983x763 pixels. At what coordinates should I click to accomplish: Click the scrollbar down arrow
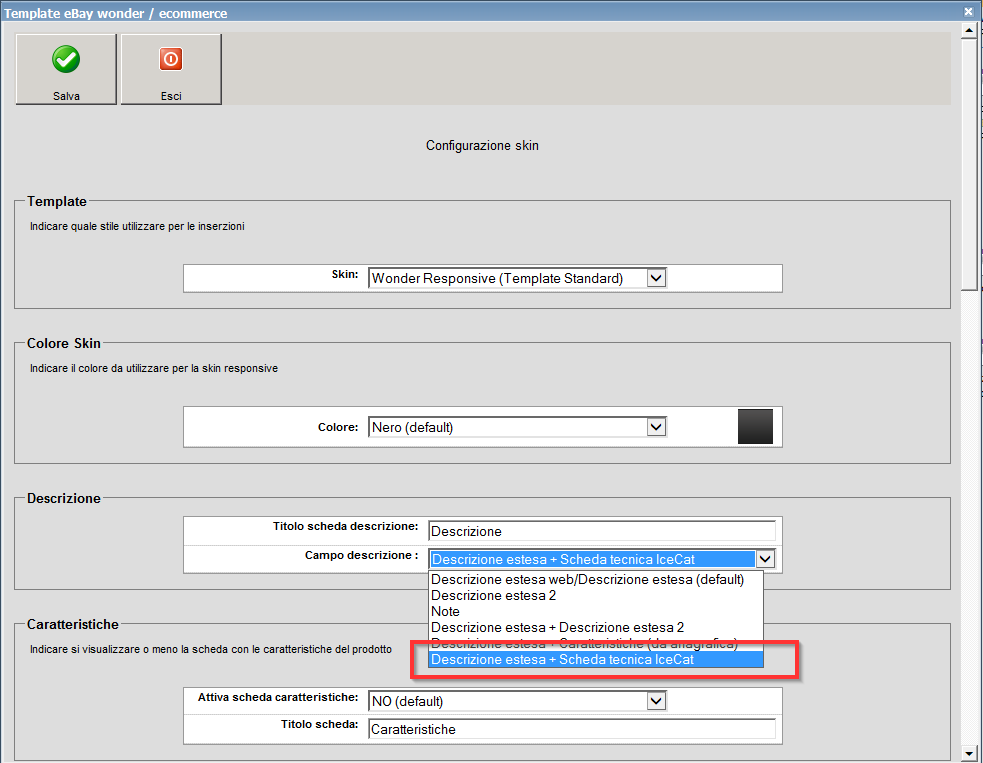point(969,754)
